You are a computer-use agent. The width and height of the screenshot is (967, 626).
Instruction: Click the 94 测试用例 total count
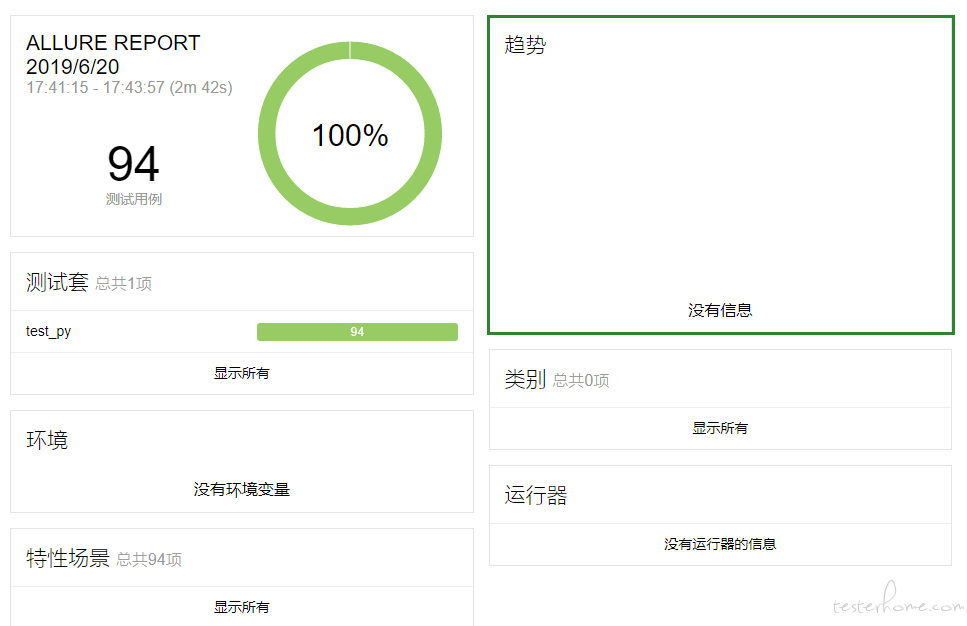[x=133, y=173]
